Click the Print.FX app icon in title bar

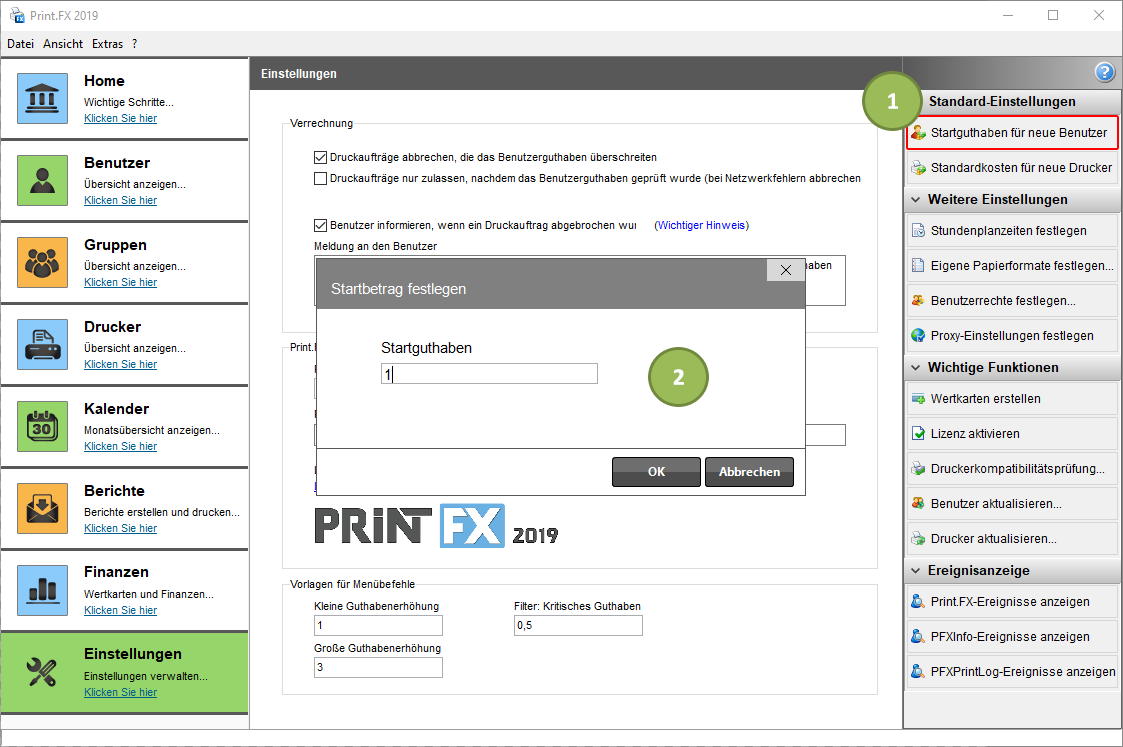[x=16, y=15]
